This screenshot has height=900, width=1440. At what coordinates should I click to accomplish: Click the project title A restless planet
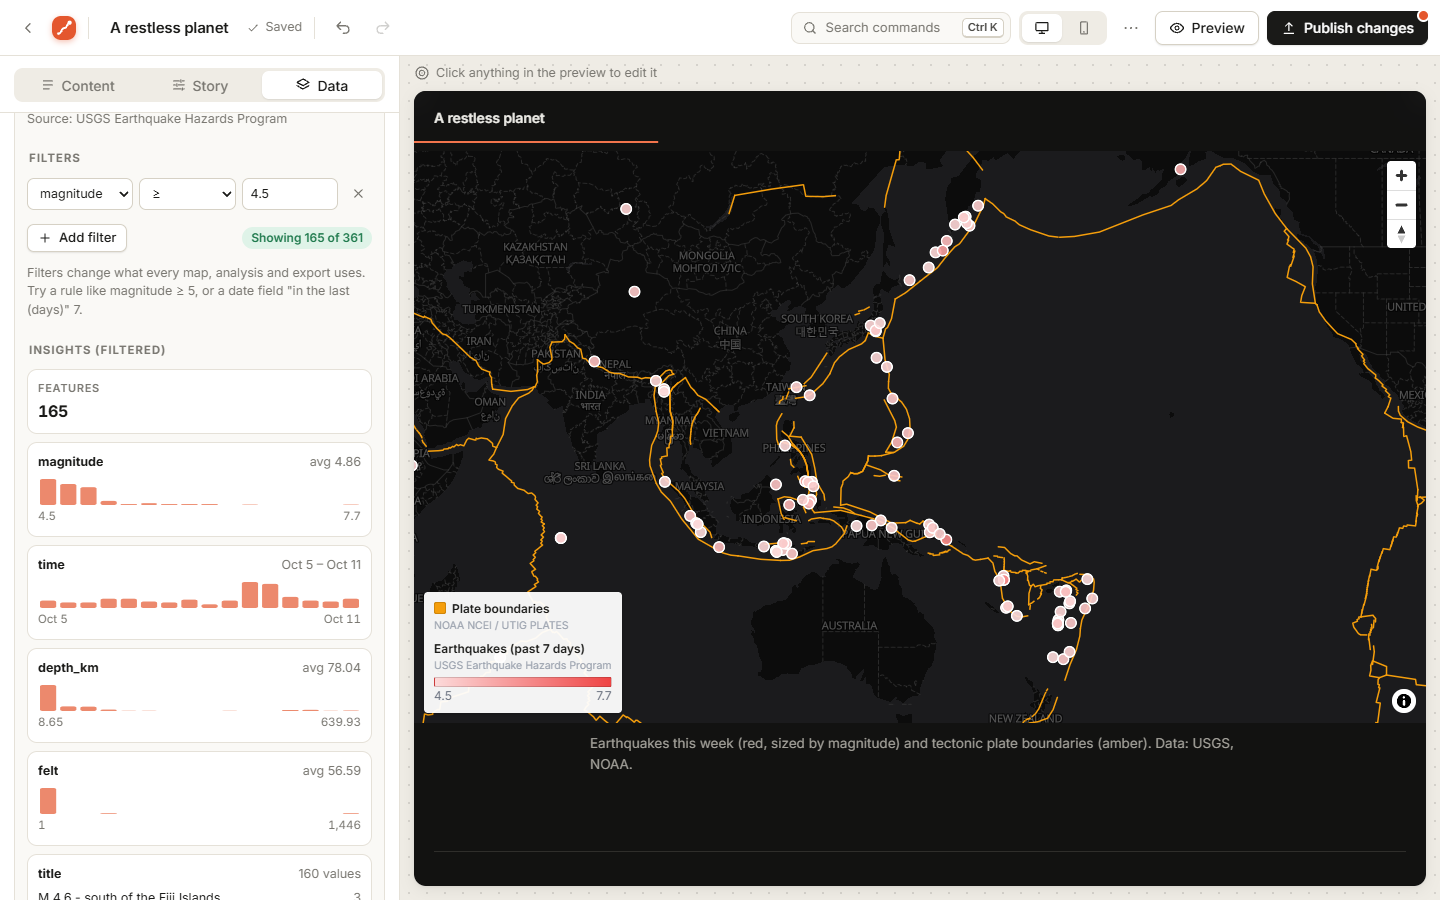(169, 28)
